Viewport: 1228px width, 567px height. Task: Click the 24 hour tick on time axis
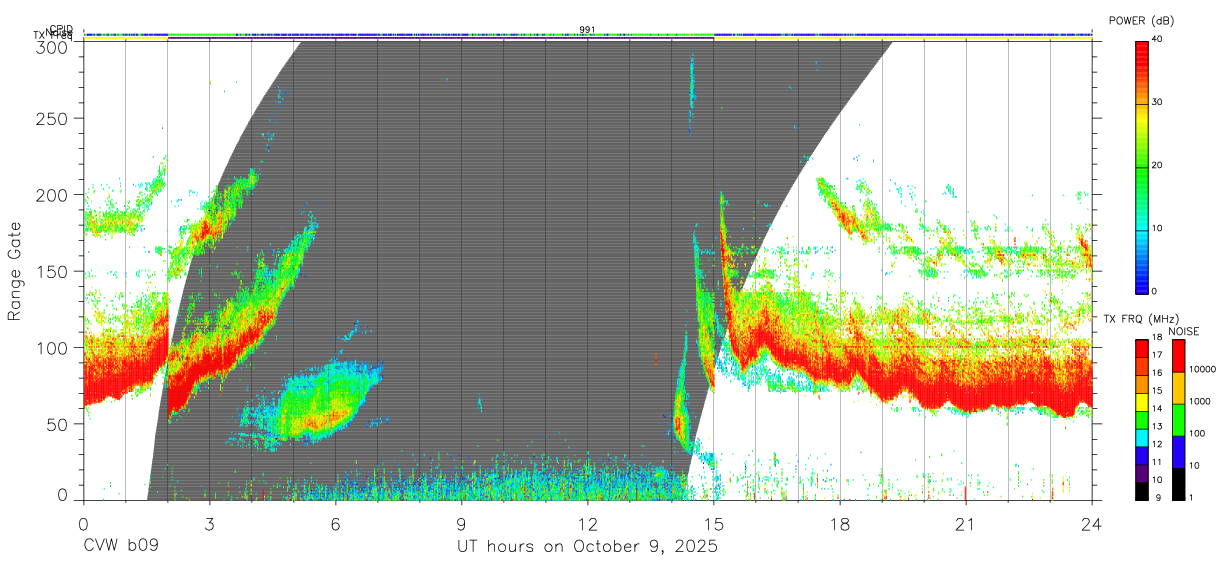1092,524
